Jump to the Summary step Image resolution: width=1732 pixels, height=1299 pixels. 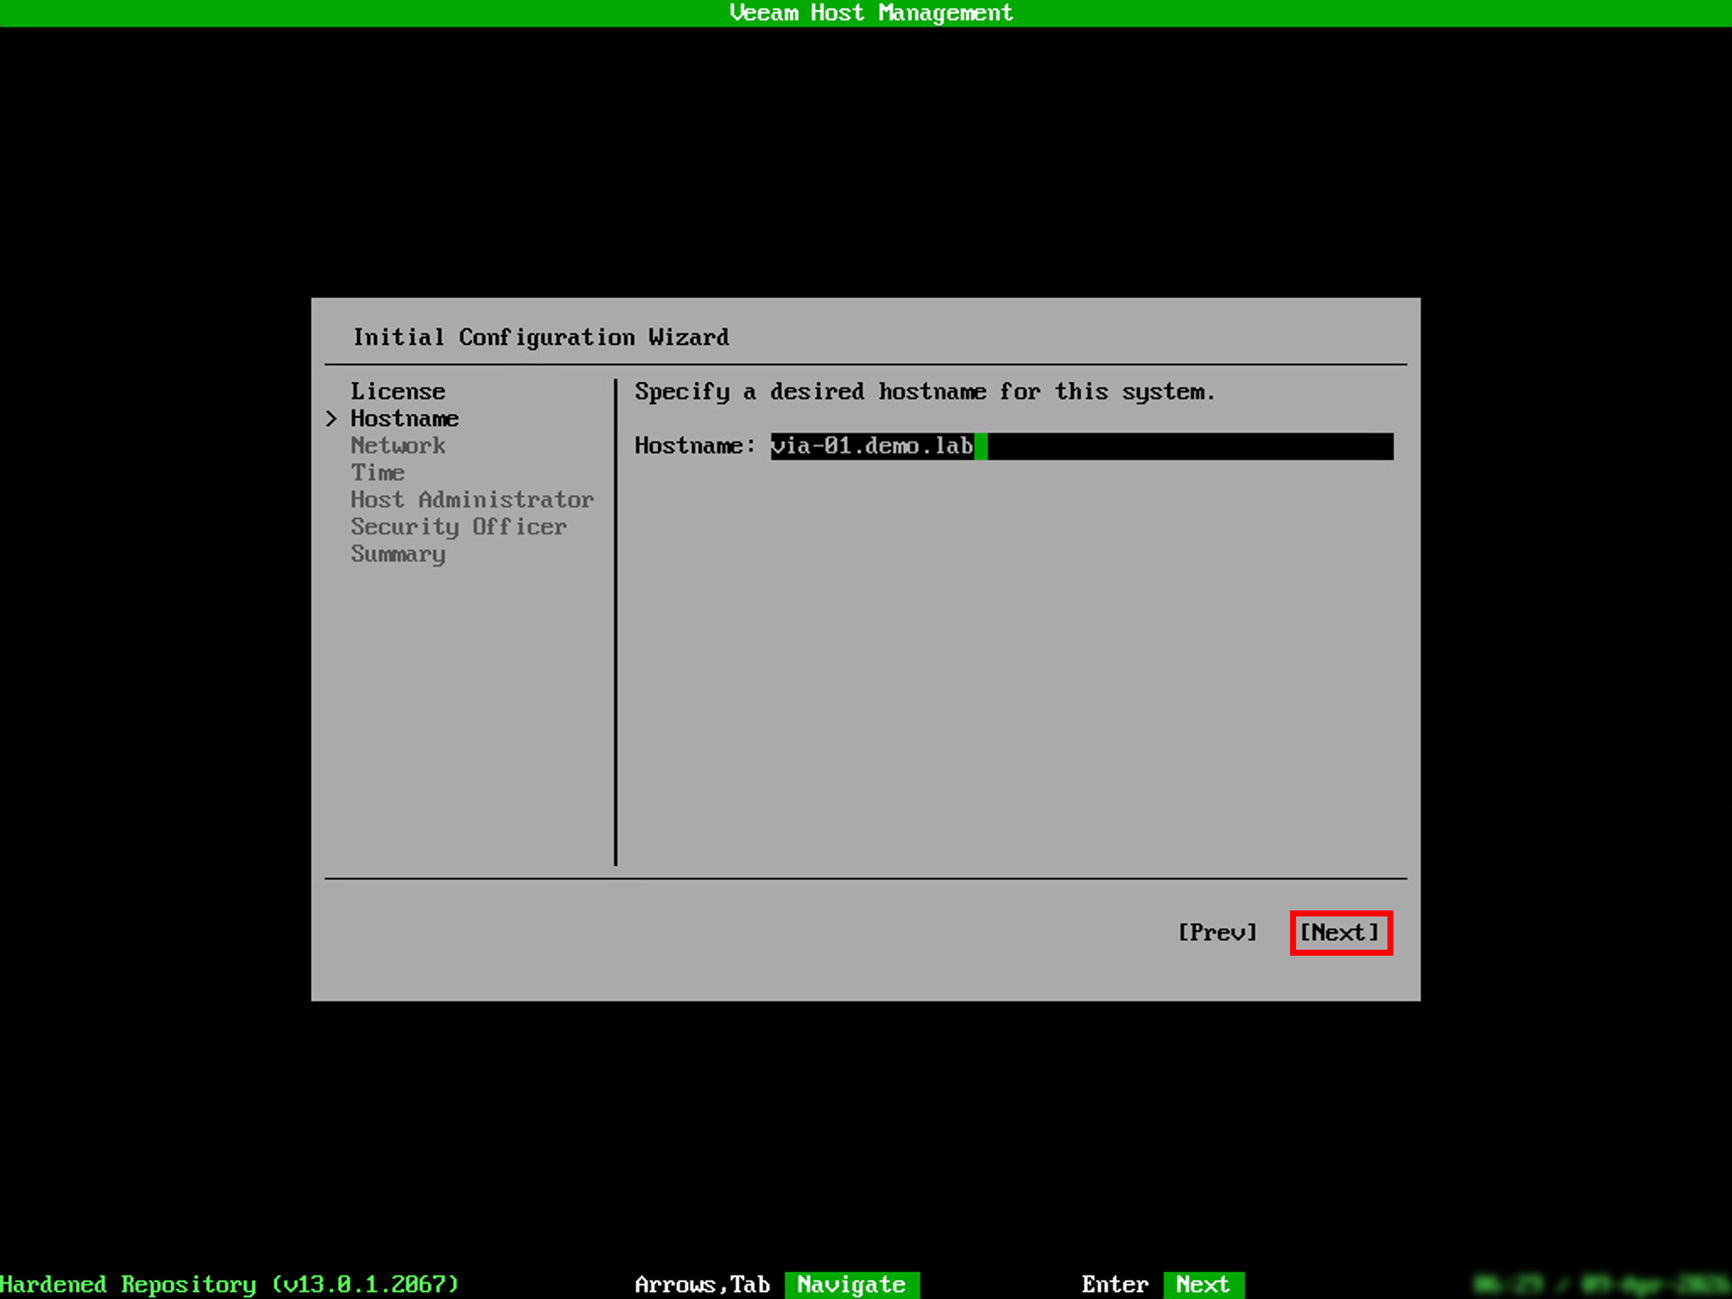397,553
